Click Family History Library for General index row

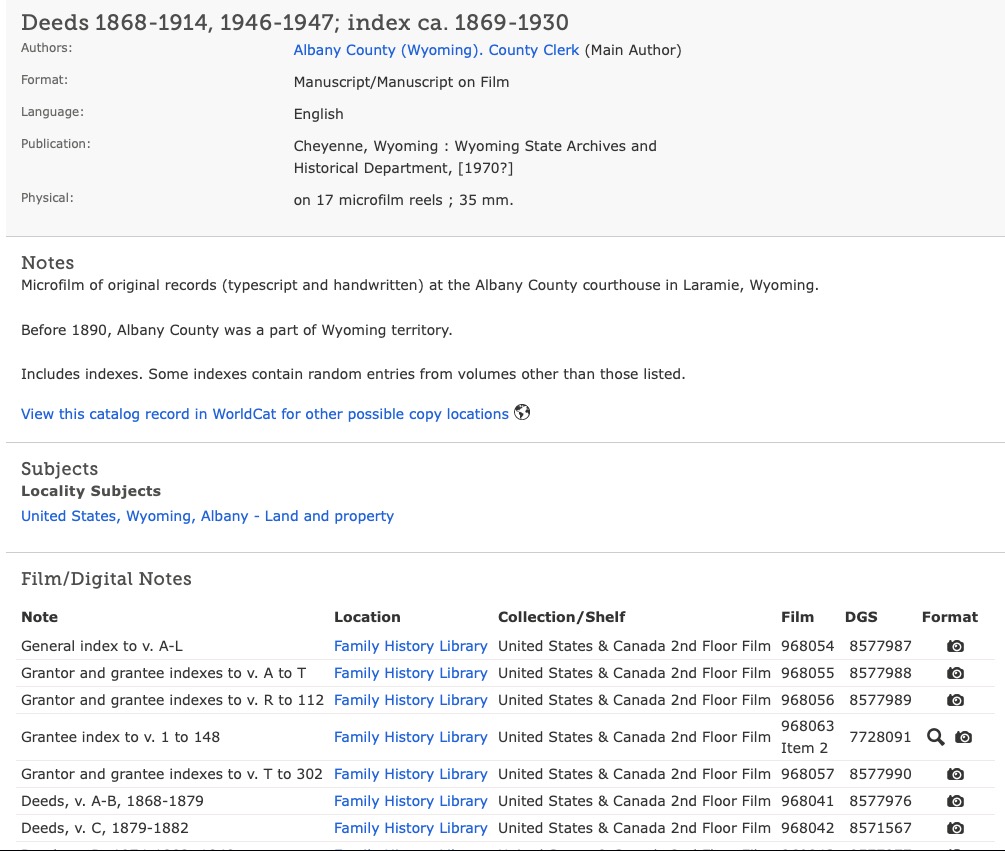click(x=410, y=647)
